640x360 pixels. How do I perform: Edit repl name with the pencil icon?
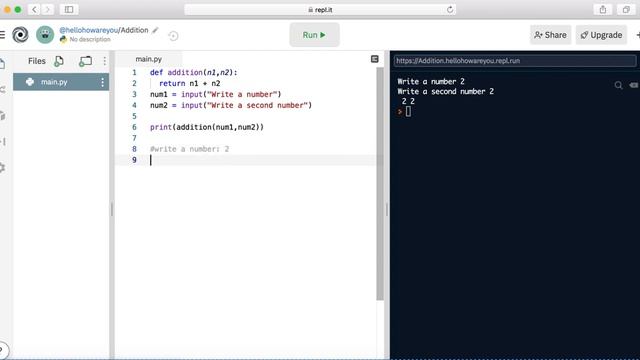coord(155,30)
